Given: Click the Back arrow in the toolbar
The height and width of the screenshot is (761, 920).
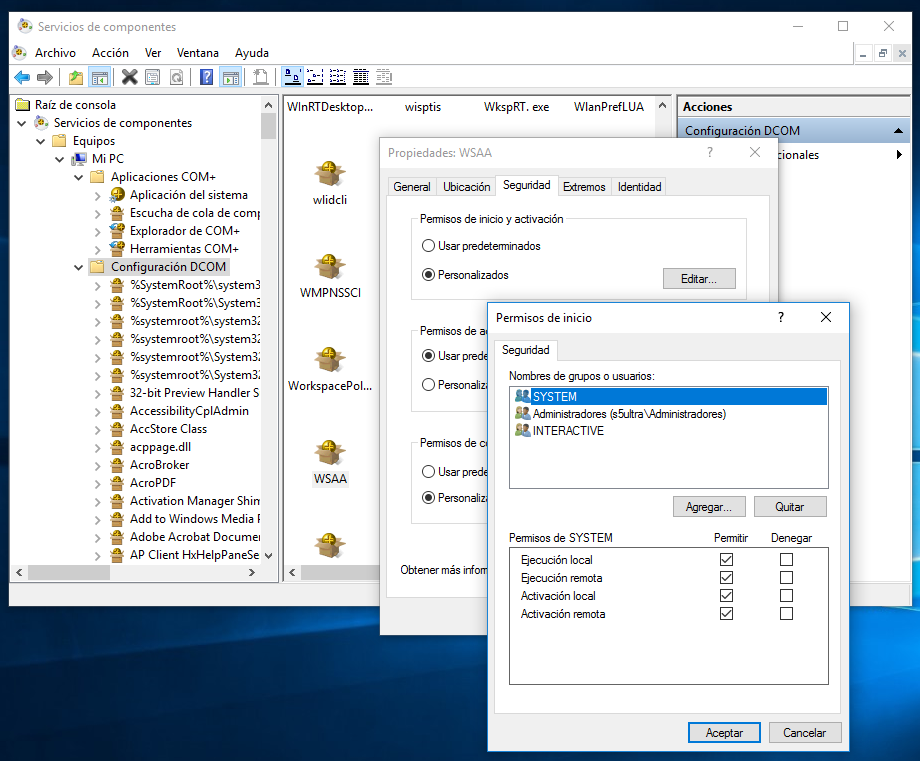Looking at the screenshot, I should tap(21, 77).
